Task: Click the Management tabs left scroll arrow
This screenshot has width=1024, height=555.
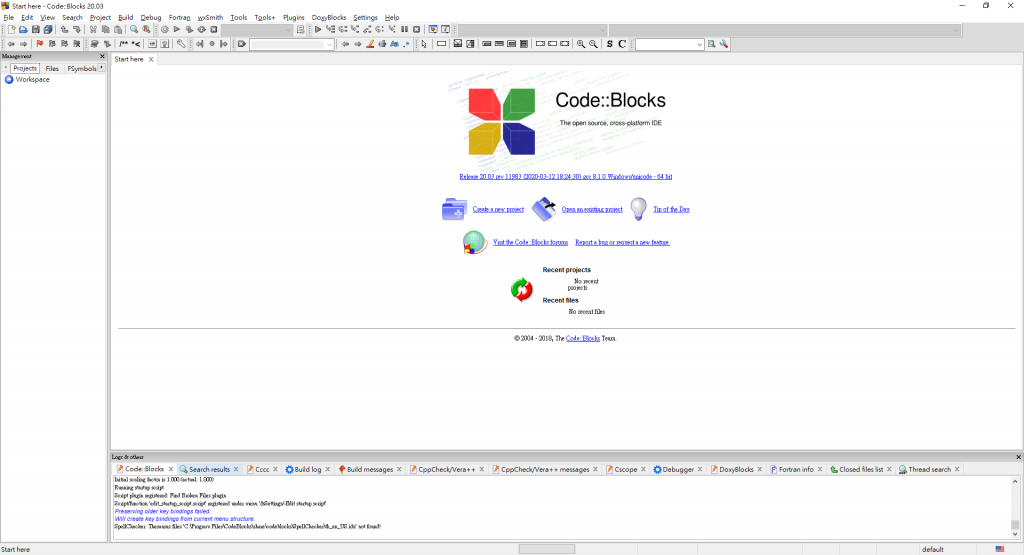Action: (6, 68)
